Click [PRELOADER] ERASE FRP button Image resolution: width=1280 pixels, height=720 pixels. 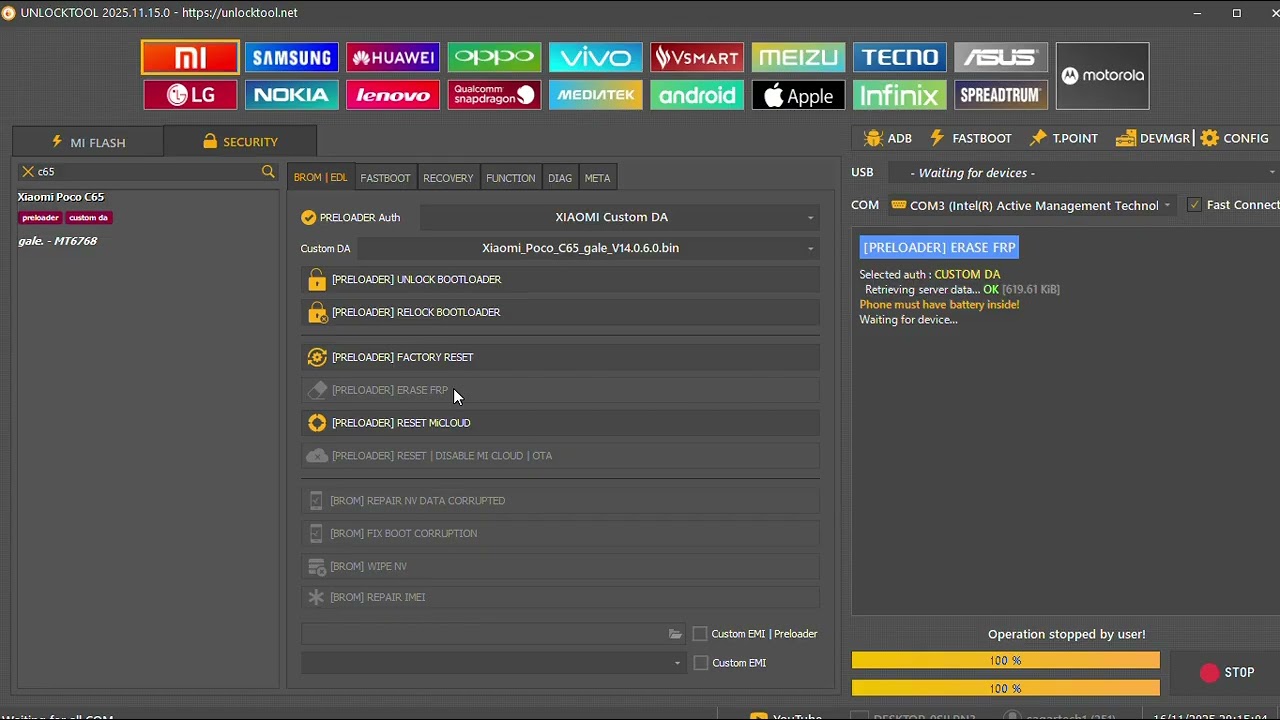[560, 390]
